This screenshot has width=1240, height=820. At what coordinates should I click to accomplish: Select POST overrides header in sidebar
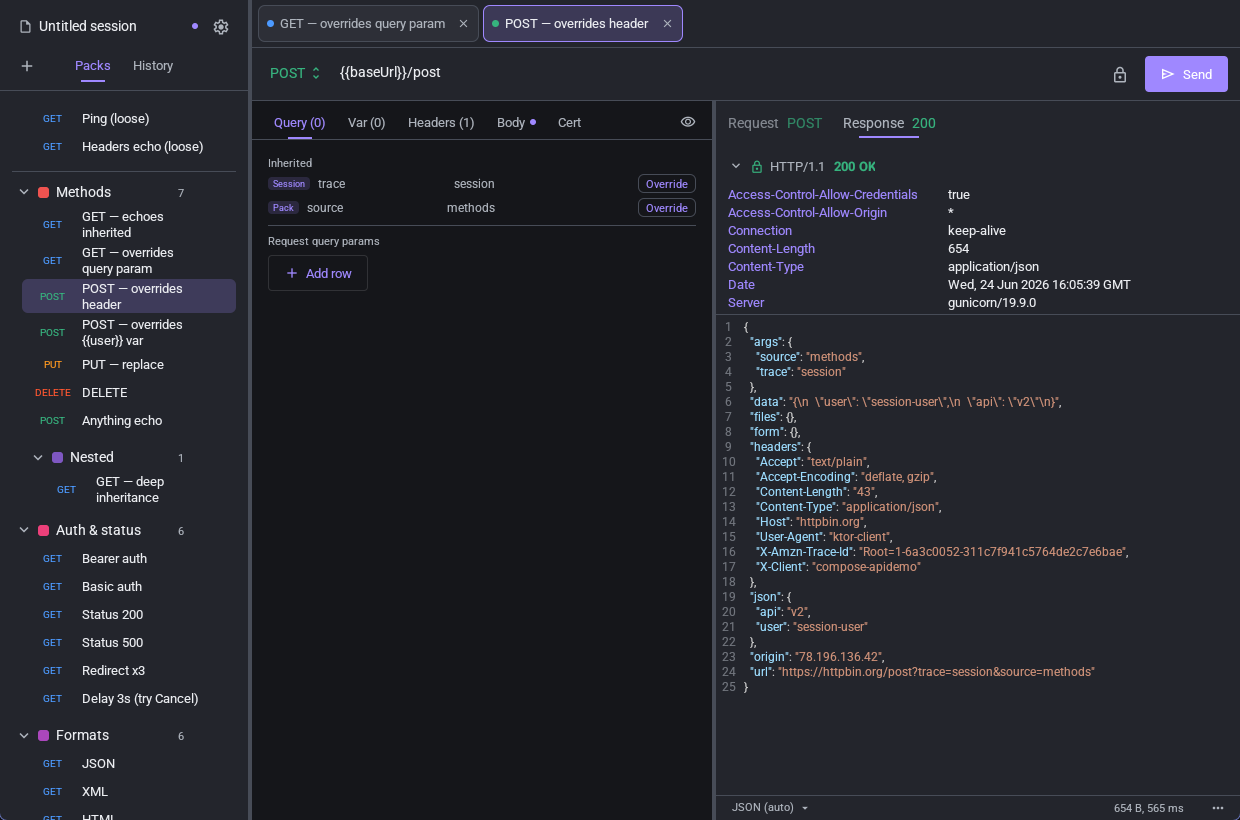(x=129, y=297)
